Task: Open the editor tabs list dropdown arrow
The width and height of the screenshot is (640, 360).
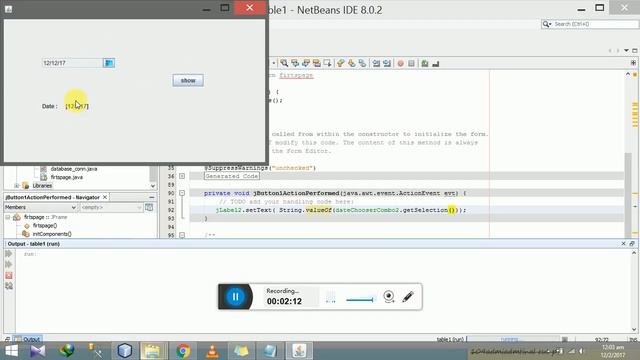Action: [627, 51]
